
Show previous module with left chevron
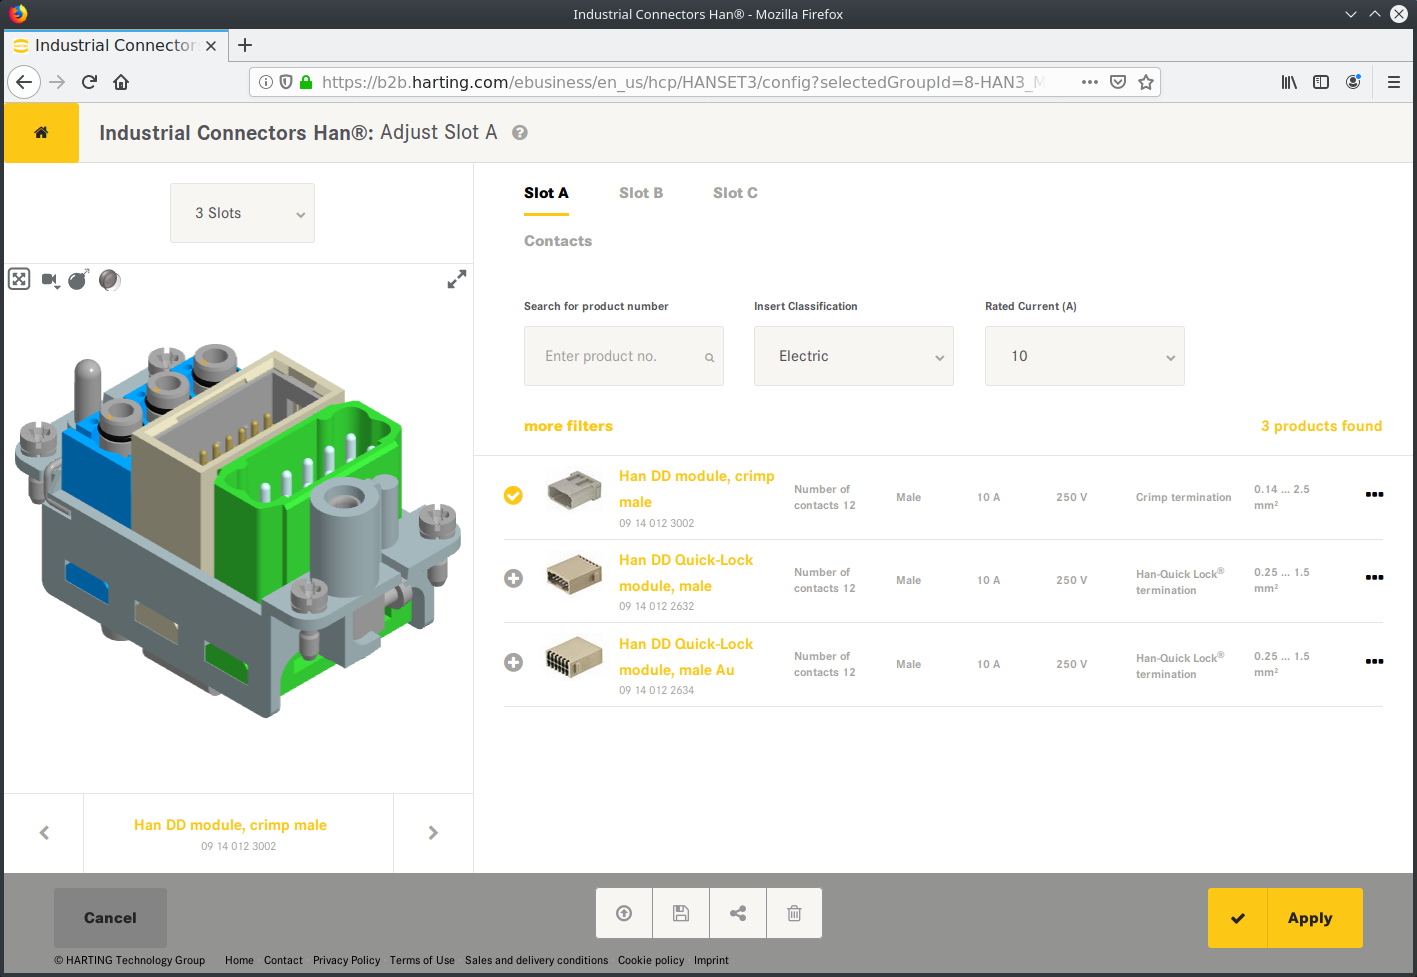click(44, 833)
